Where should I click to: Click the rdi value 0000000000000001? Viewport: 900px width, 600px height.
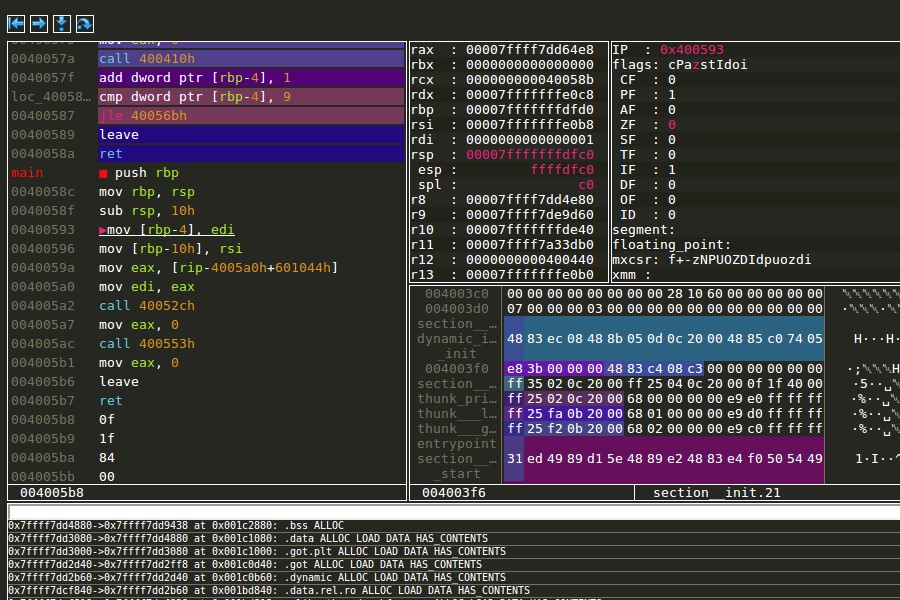(529, 140)
